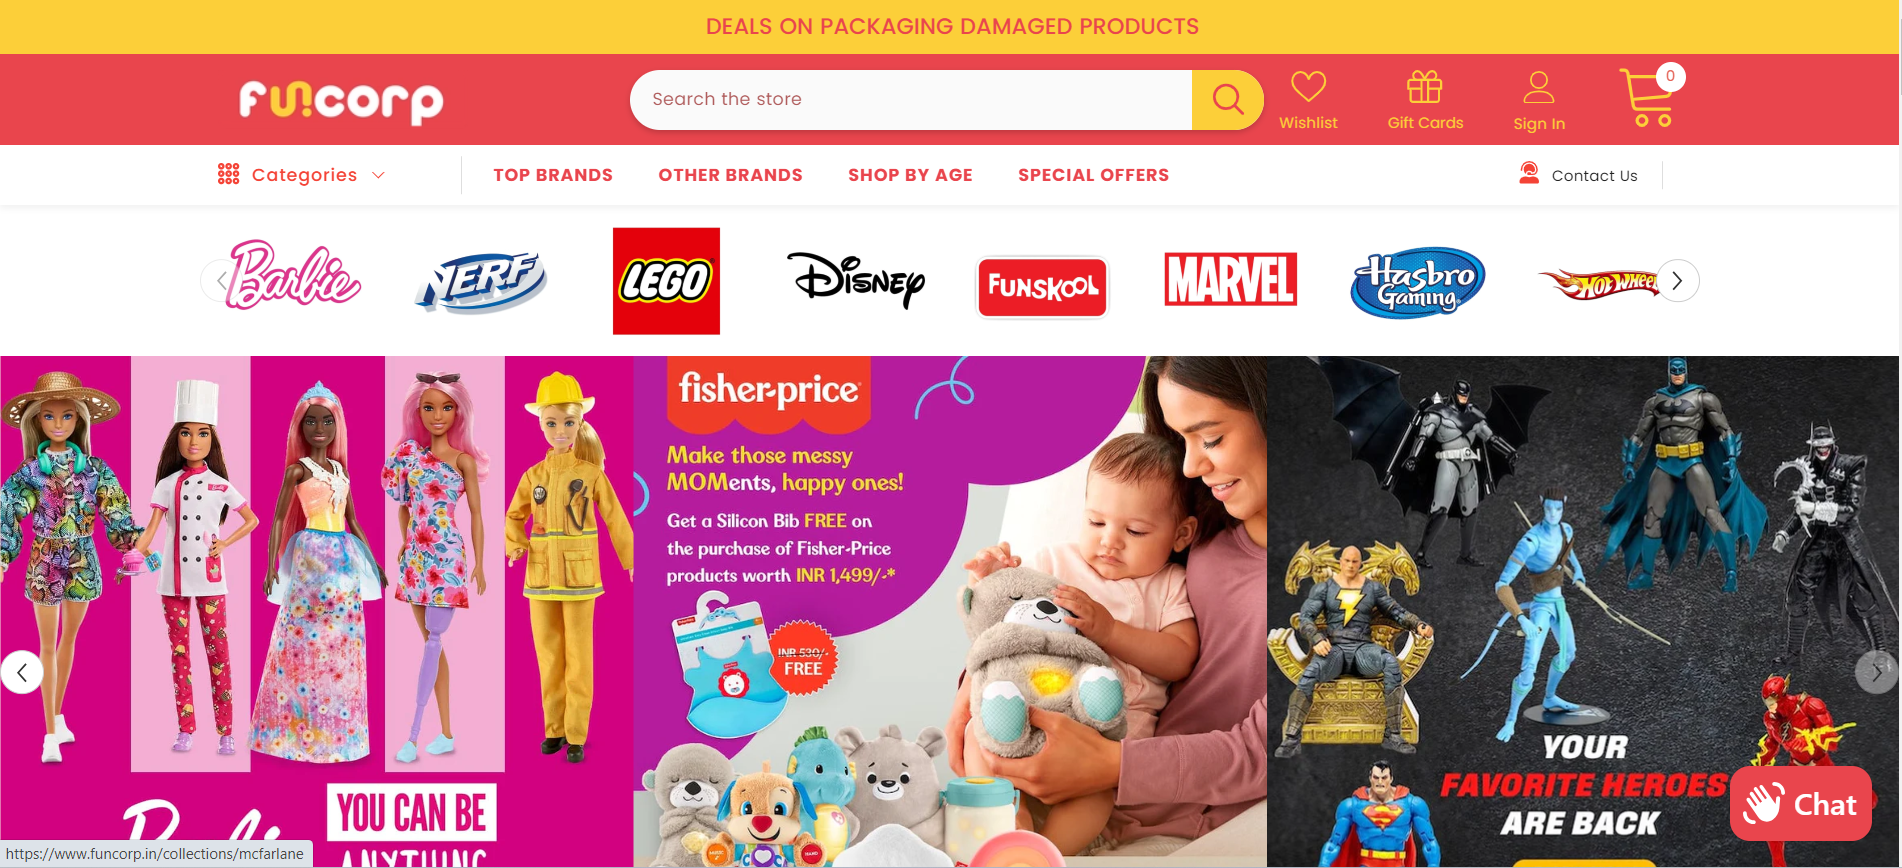
Task: Click the yellow search magnifier button
Action: click(1227, 100)
